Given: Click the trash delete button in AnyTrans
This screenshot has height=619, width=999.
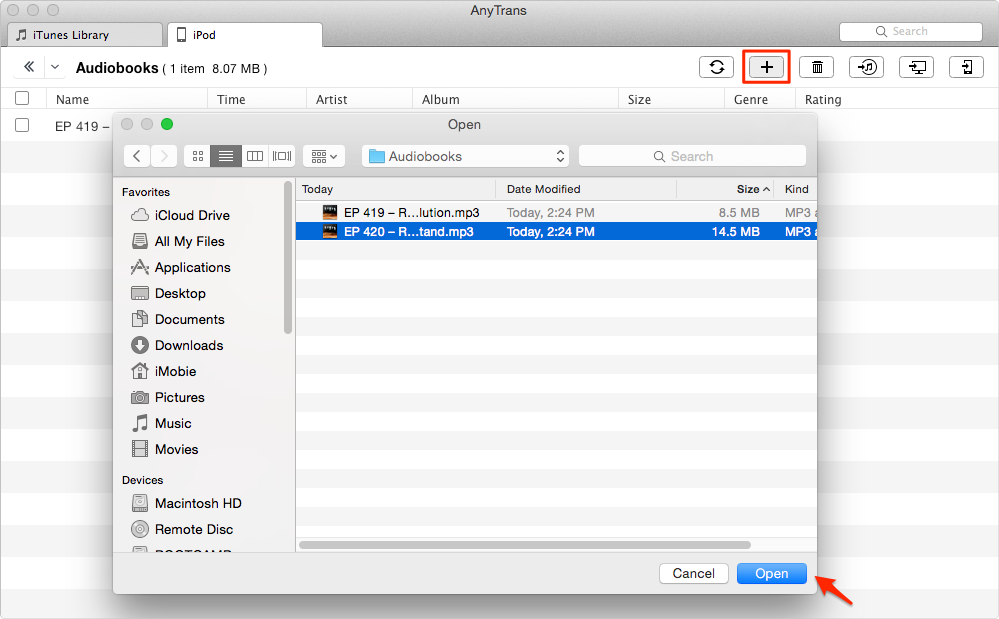Looking at the screenshot, I should tap(817, 67).
